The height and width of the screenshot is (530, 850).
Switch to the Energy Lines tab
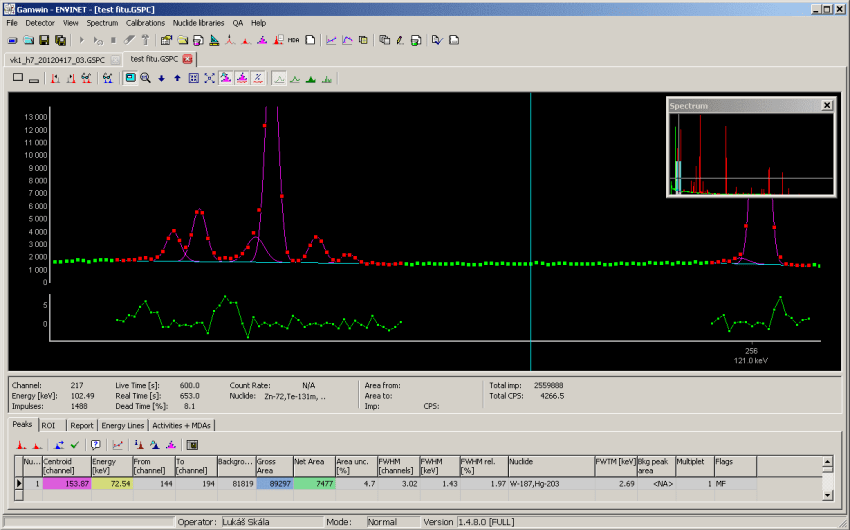pyautogui.click(x=123, y=425)
